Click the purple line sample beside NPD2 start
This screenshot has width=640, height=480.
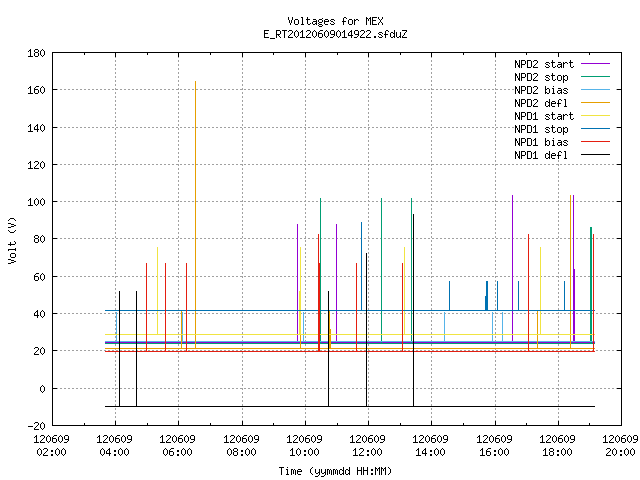coord(596,64)
